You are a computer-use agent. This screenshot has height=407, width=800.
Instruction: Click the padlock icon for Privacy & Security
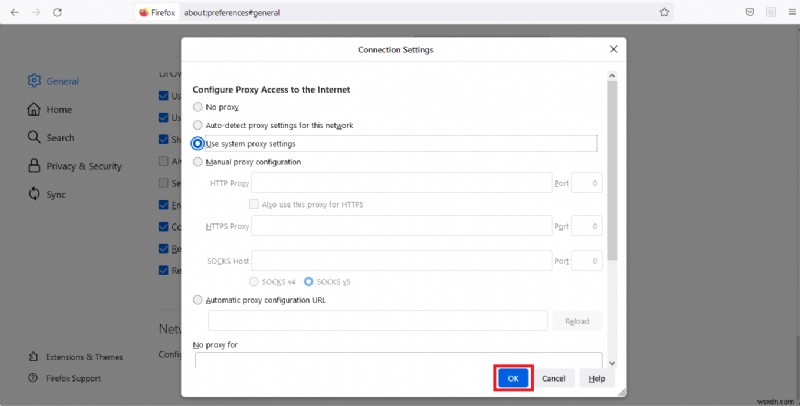(x=34, y=166)
